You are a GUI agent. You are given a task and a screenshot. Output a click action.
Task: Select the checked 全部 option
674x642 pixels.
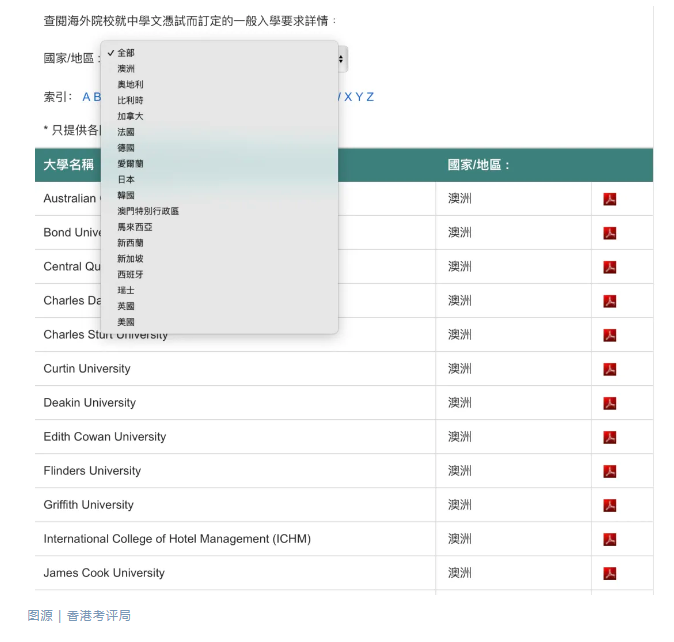(x=126, y=53)
